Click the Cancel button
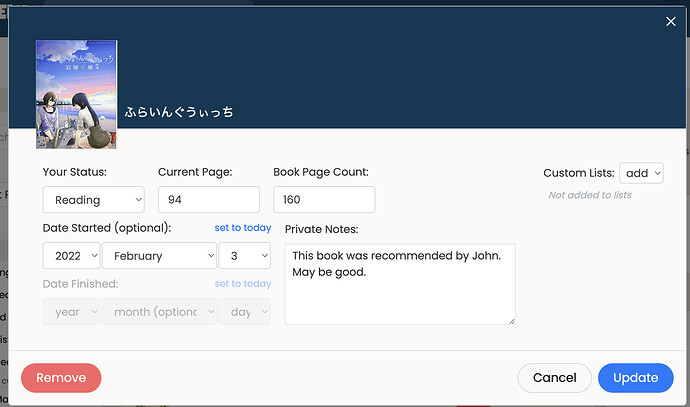The height and width of the screenshot is (407, 690). pyautogui.click(x=554, y=378)
